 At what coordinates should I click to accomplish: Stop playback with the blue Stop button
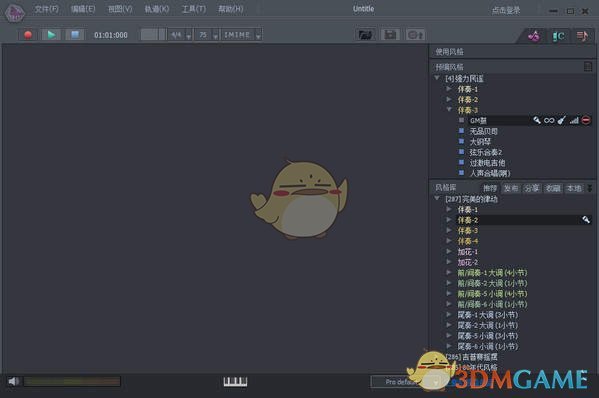coord(75,35)
